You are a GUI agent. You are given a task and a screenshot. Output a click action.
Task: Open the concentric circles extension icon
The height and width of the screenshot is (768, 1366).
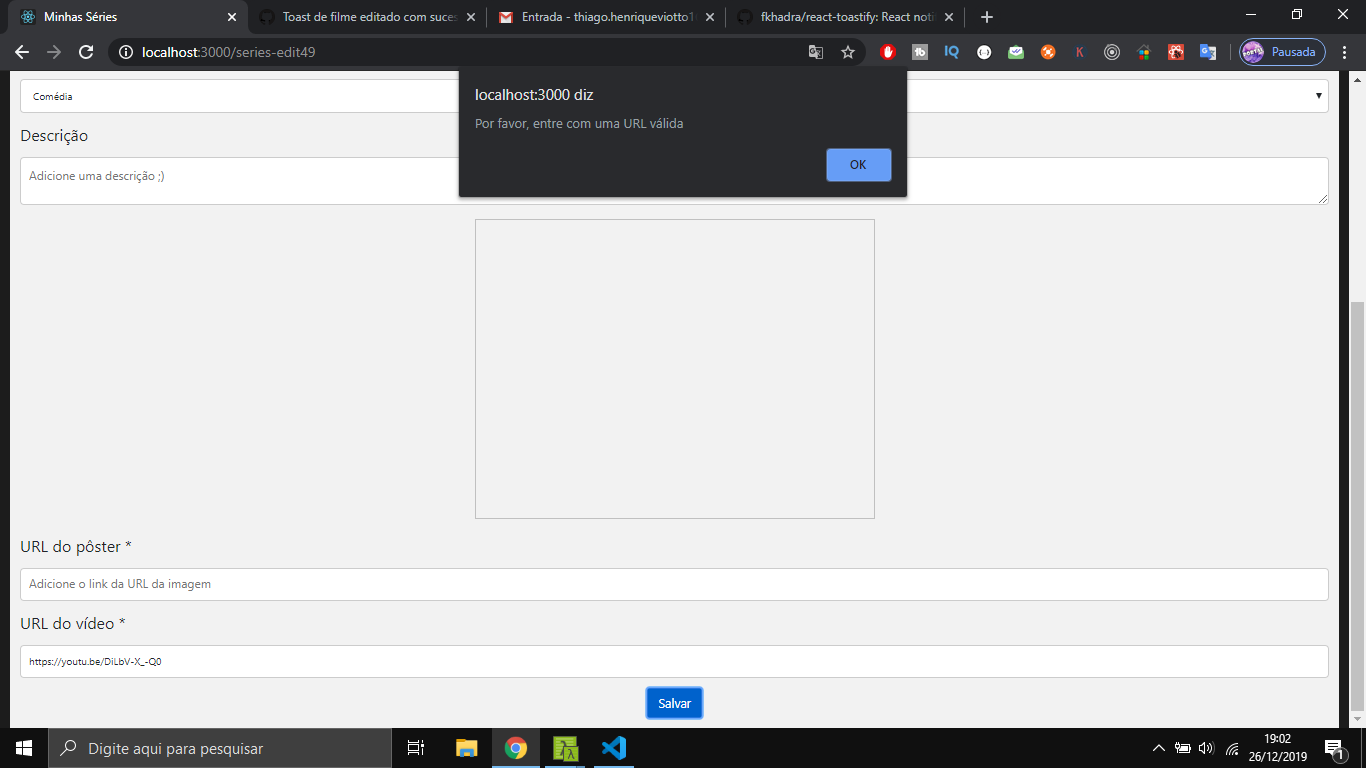tap(1112, 52)
